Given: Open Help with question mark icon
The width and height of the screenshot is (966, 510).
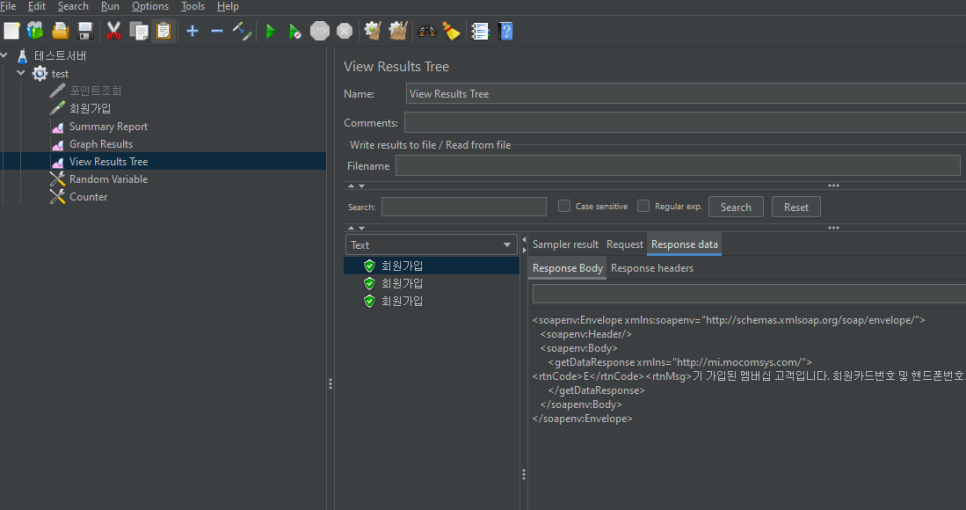Looking at the screenshot, I should (x=505, y=31).
